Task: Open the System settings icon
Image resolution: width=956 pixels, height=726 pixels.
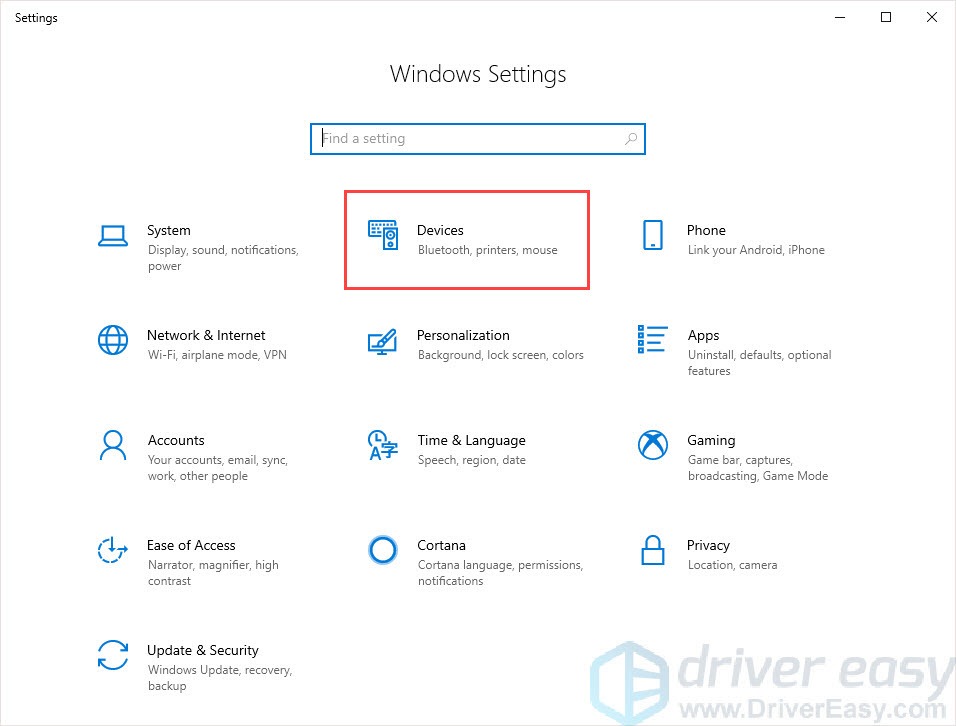Action: tap(112, 232)
